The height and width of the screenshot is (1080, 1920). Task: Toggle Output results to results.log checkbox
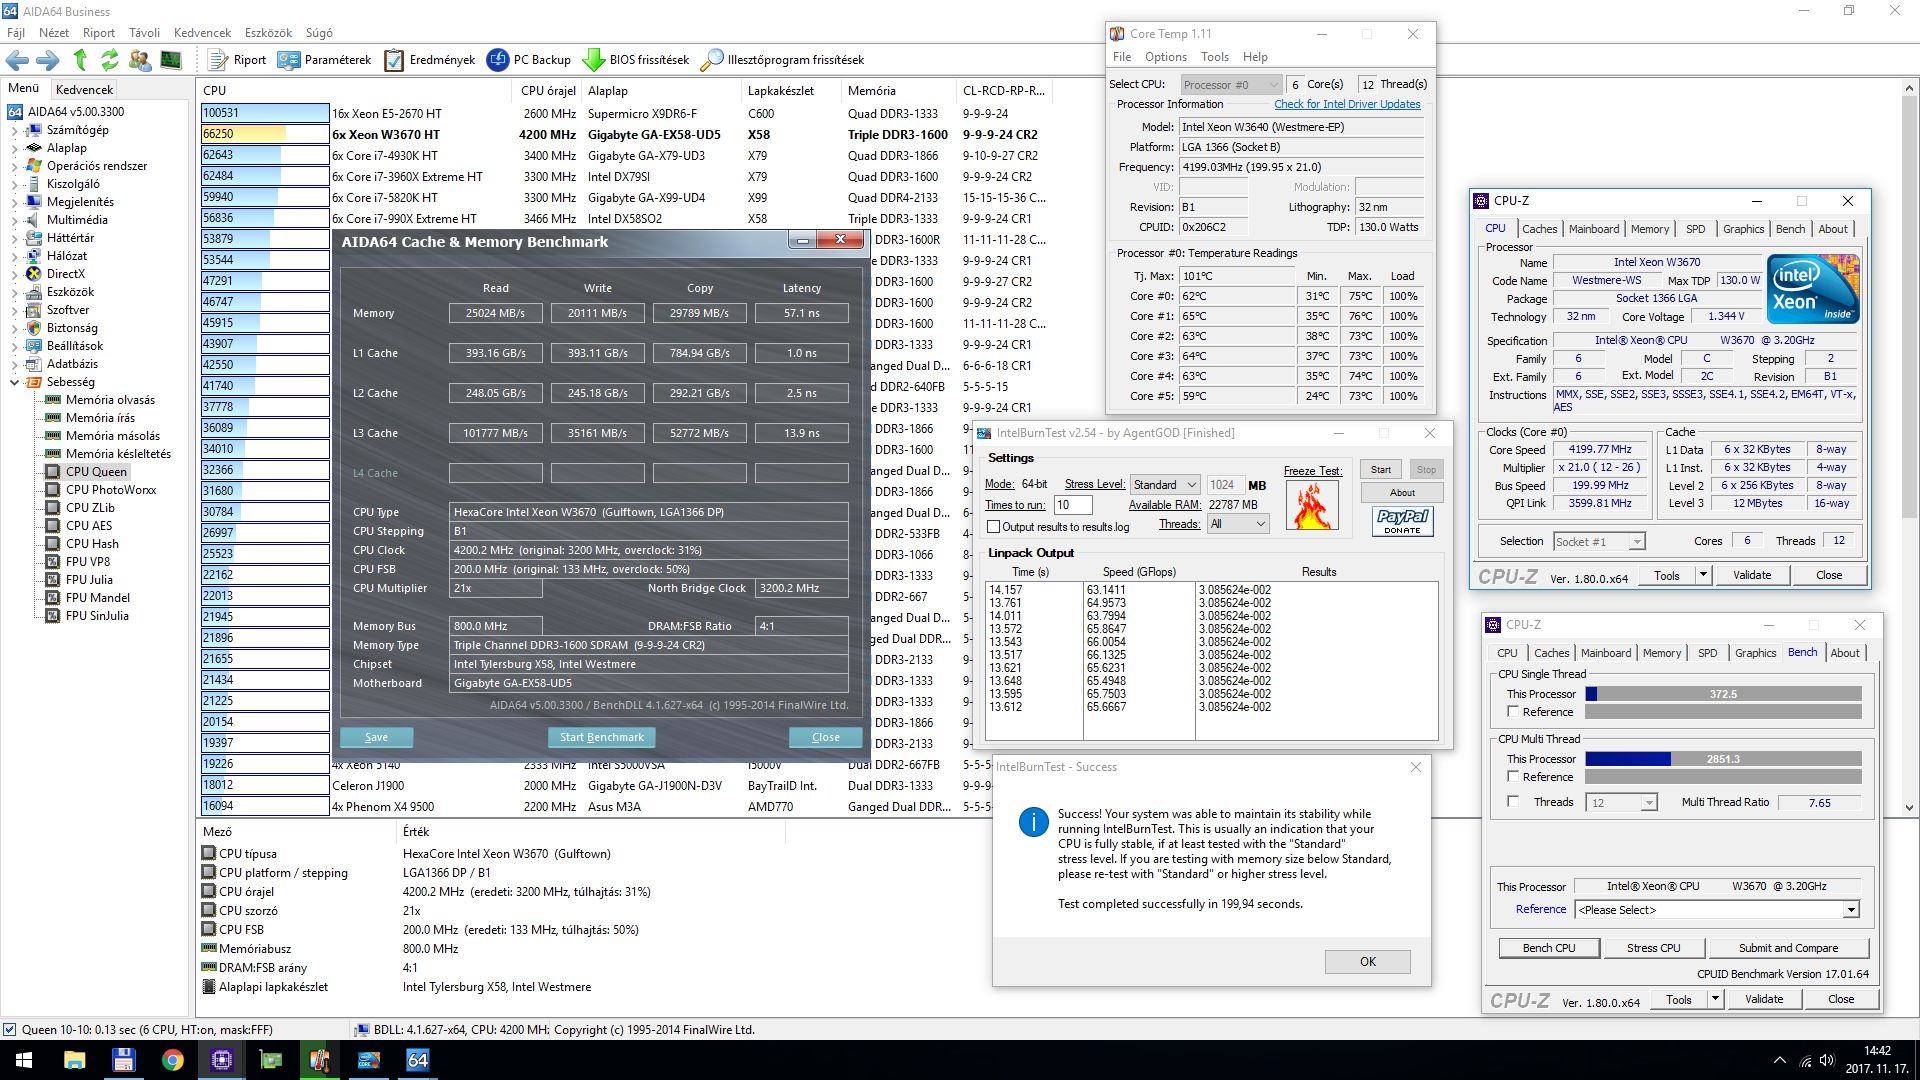pyautogui.click(x=994, y=527)
